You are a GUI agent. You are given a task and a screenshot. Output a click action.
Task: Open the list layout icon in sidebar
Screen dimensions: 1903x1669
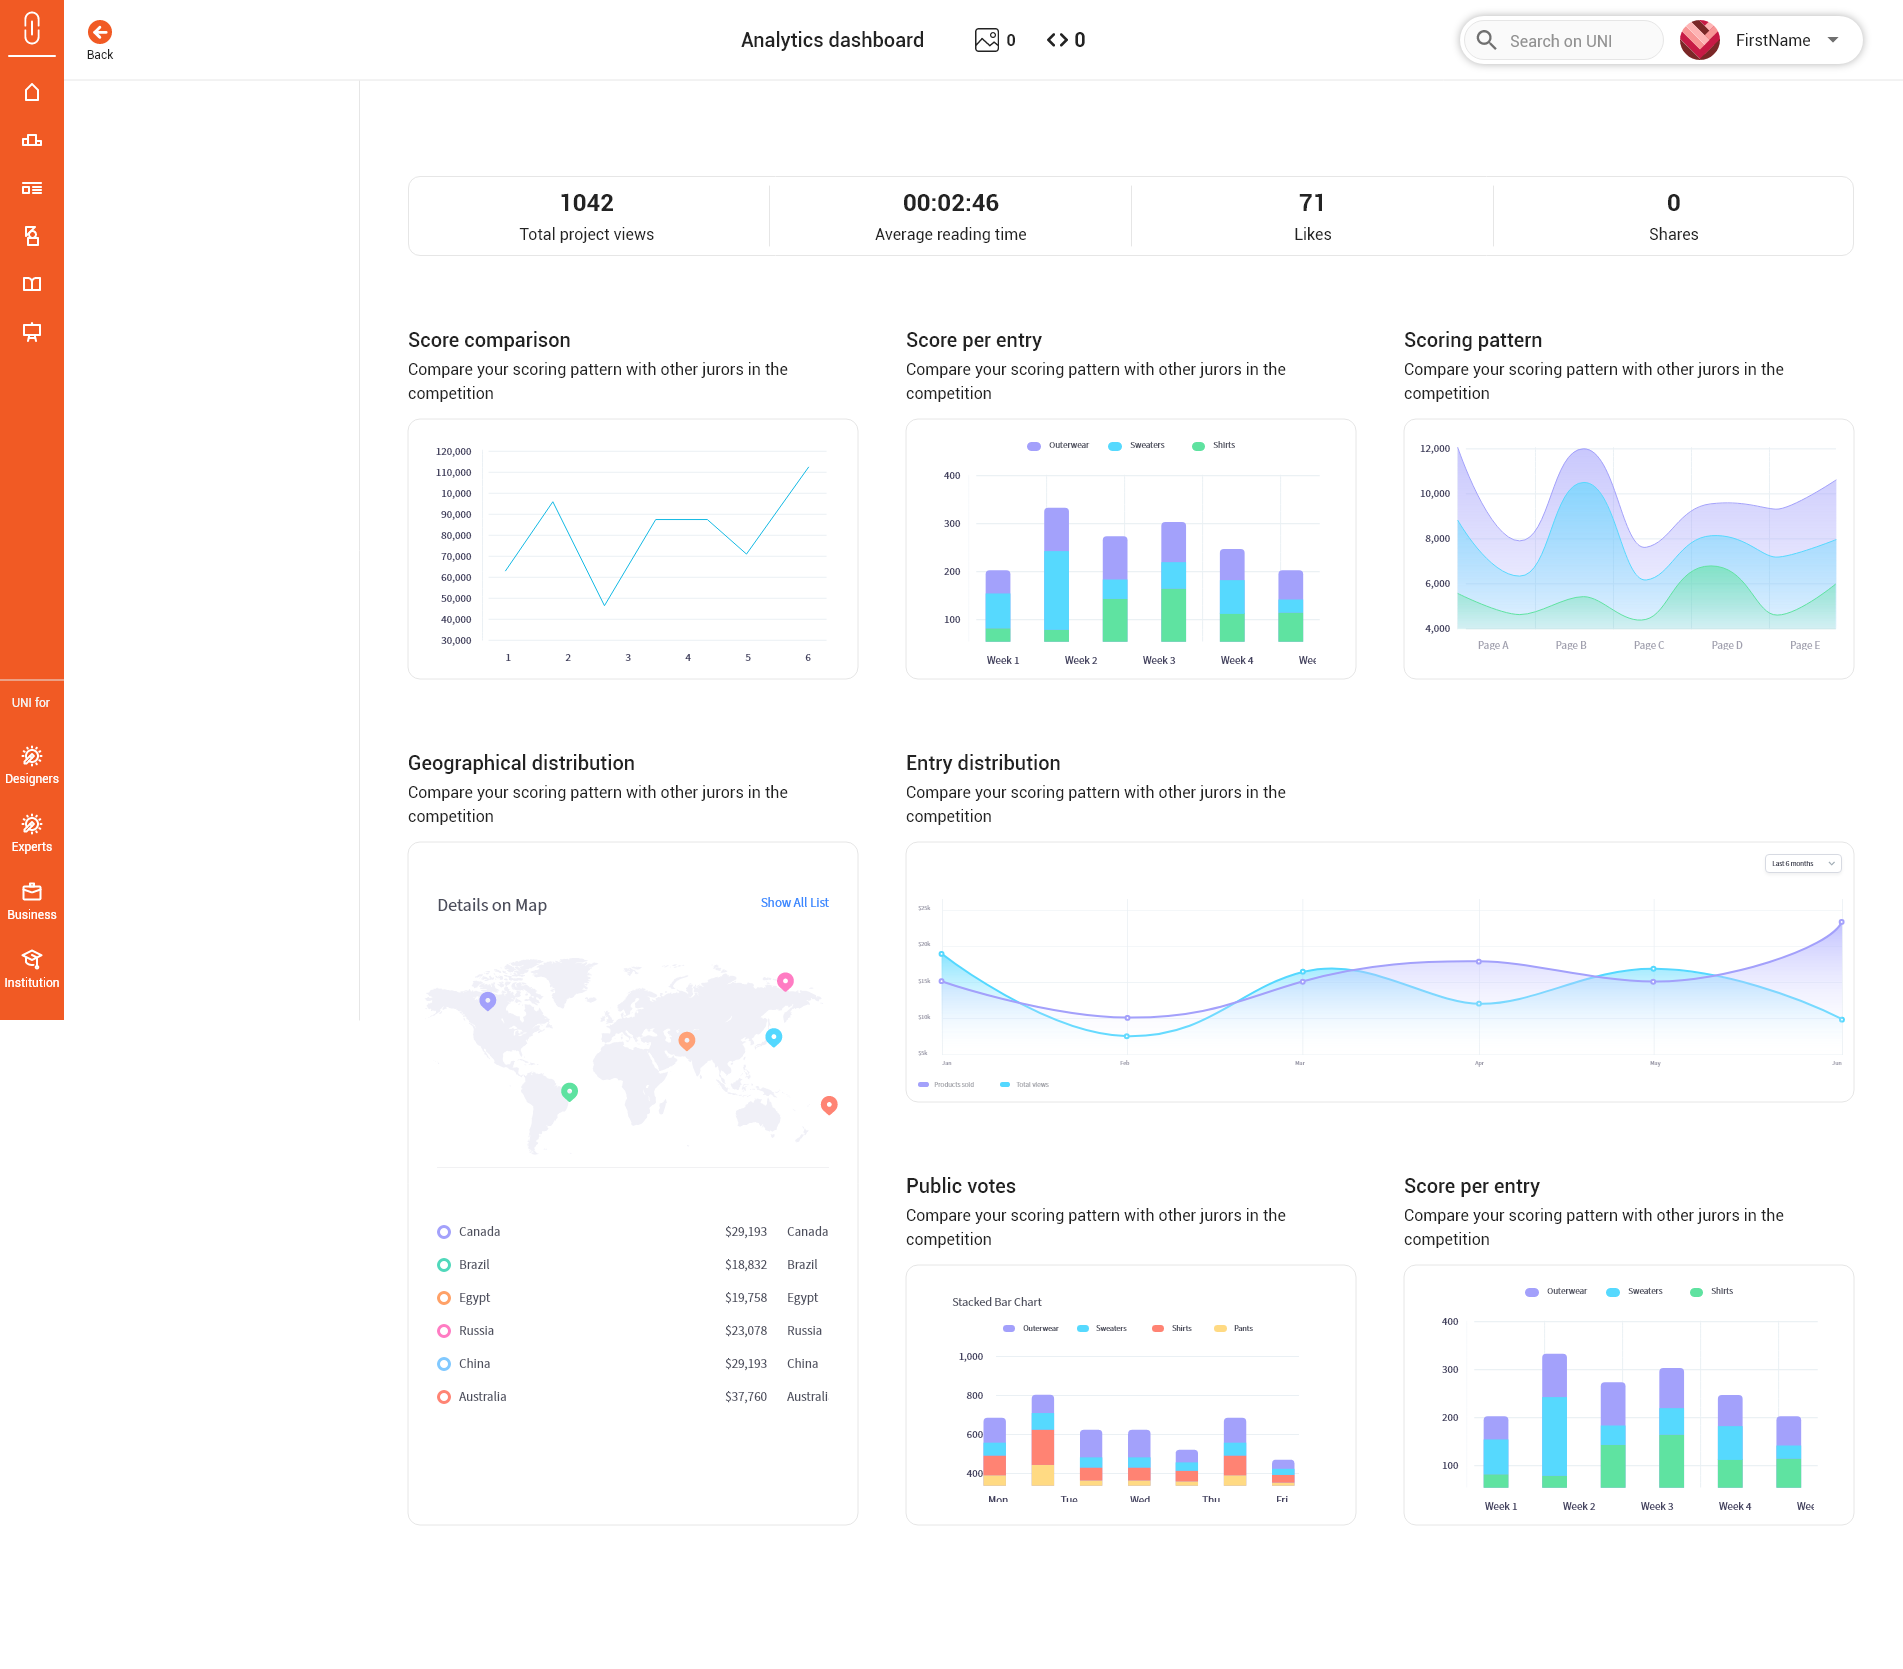coord(32,188)
